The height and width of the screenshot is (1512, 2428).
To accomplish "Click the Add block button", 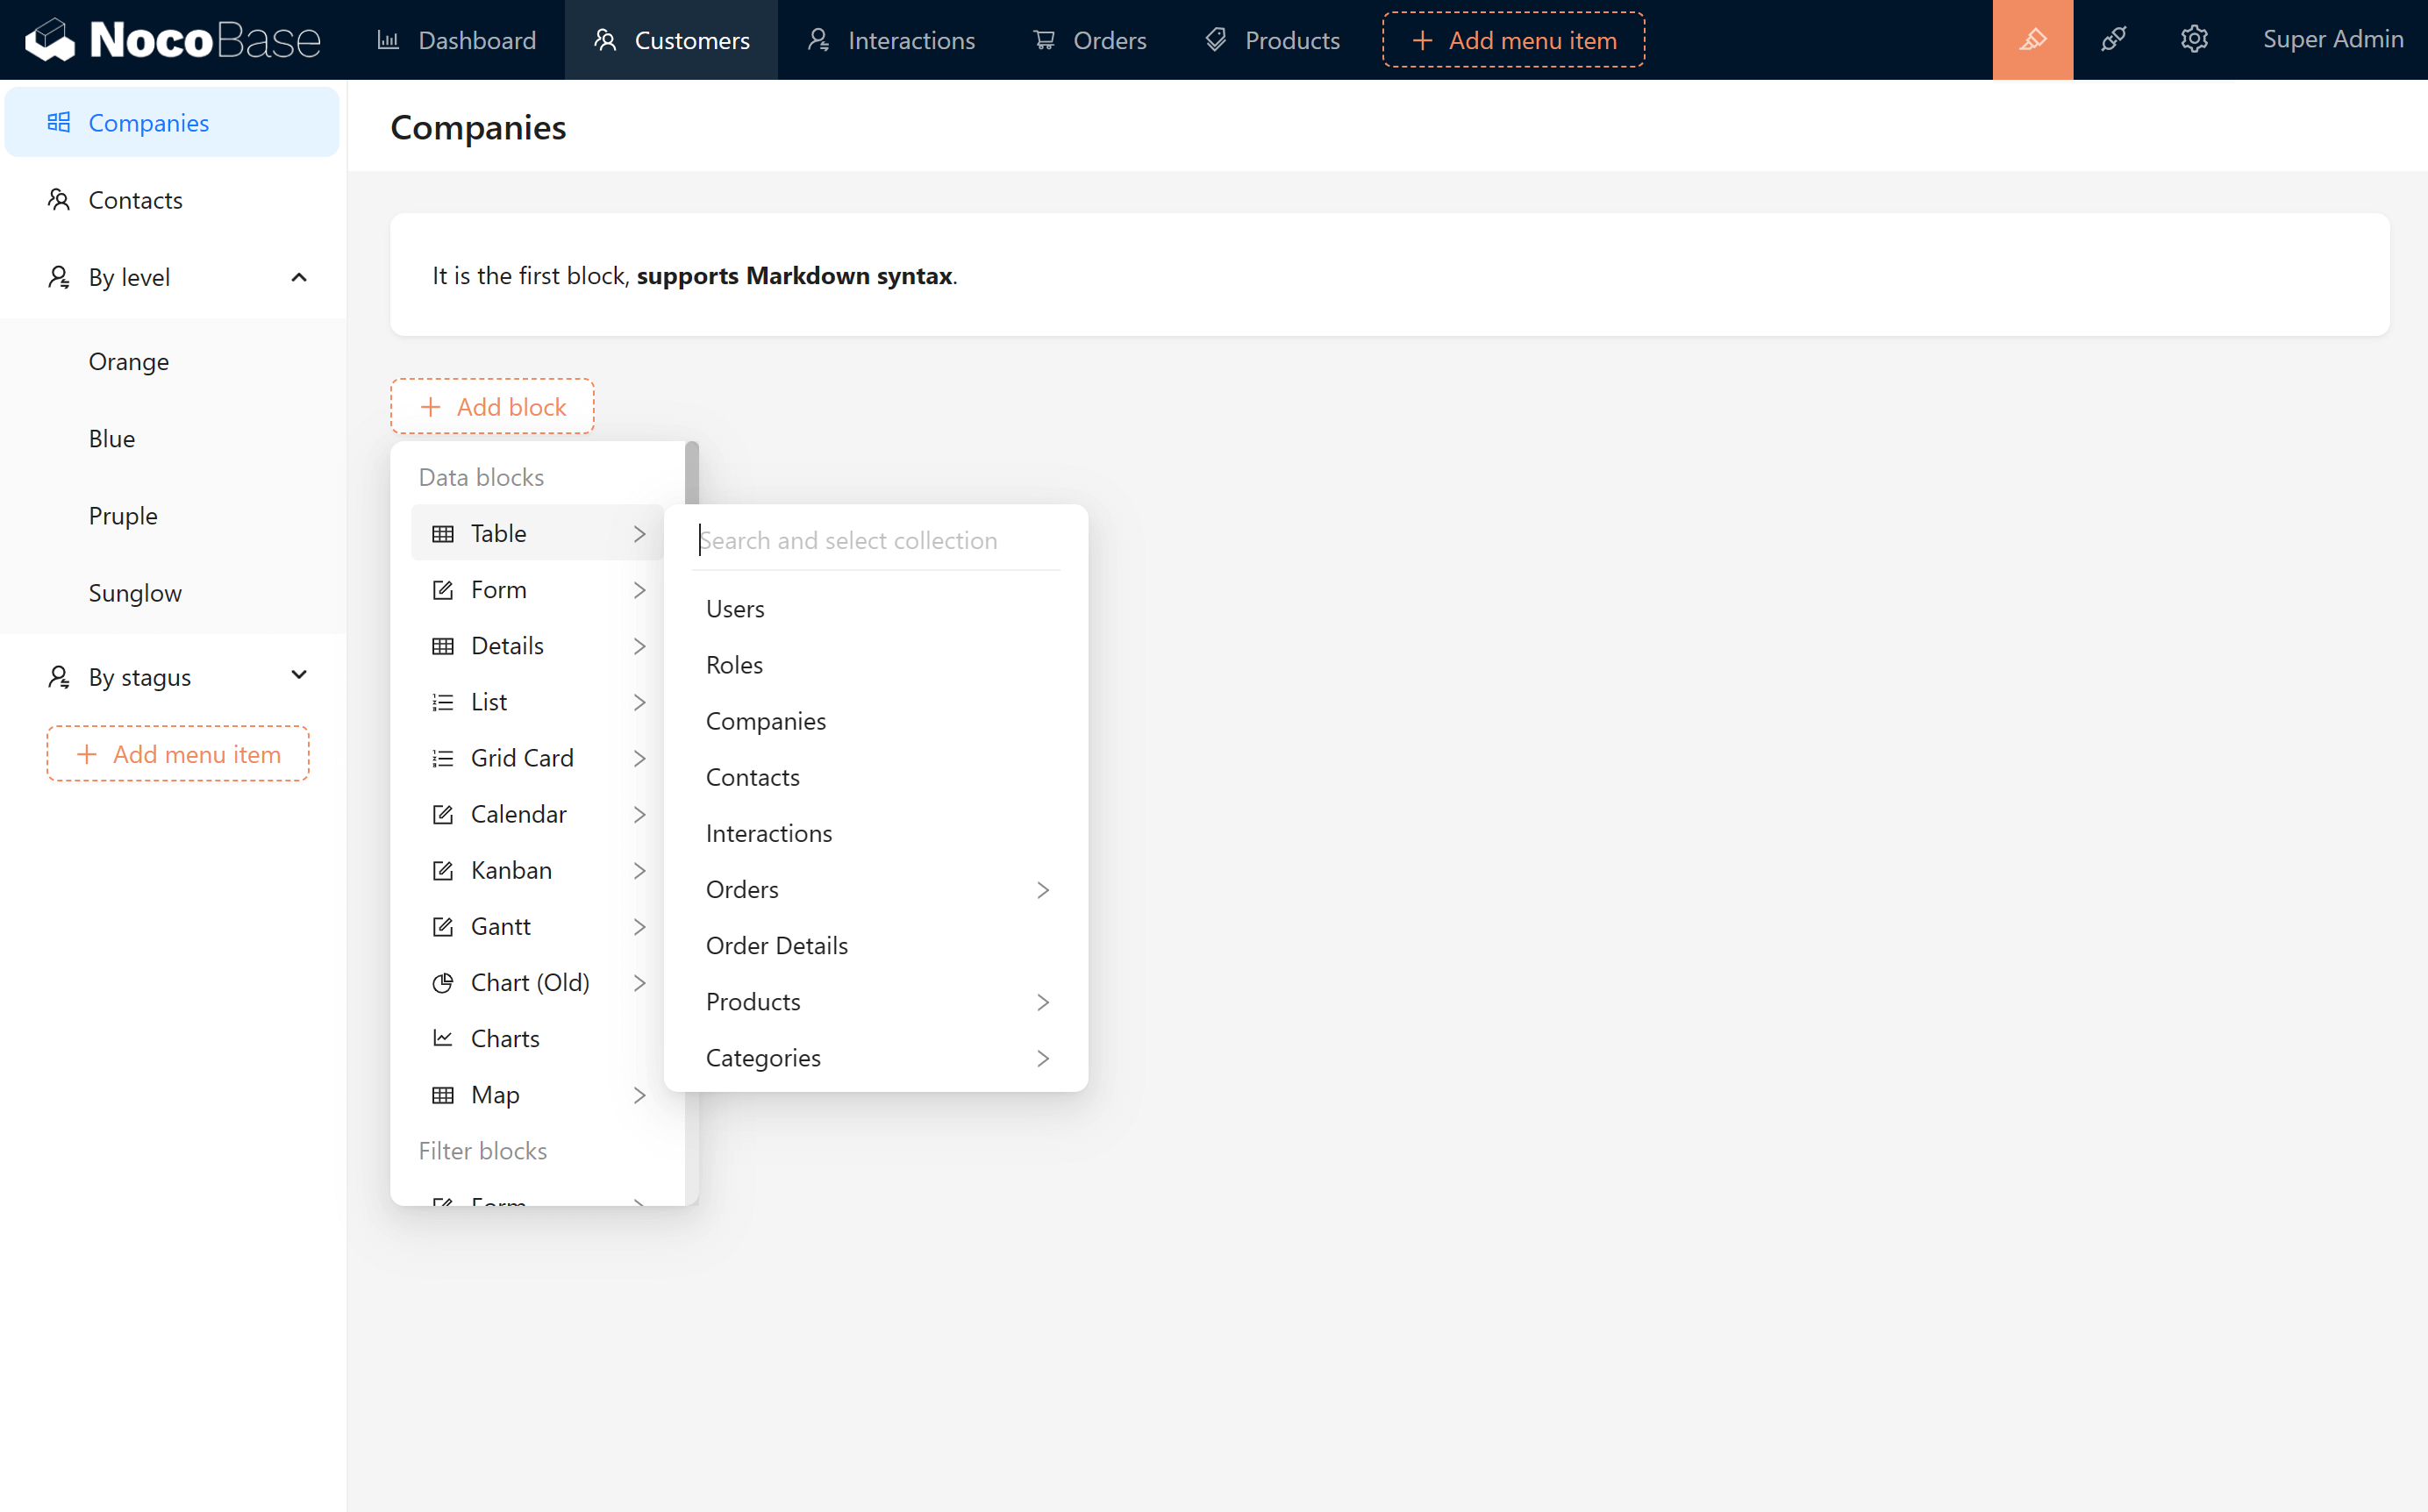I will pos(492,406).
